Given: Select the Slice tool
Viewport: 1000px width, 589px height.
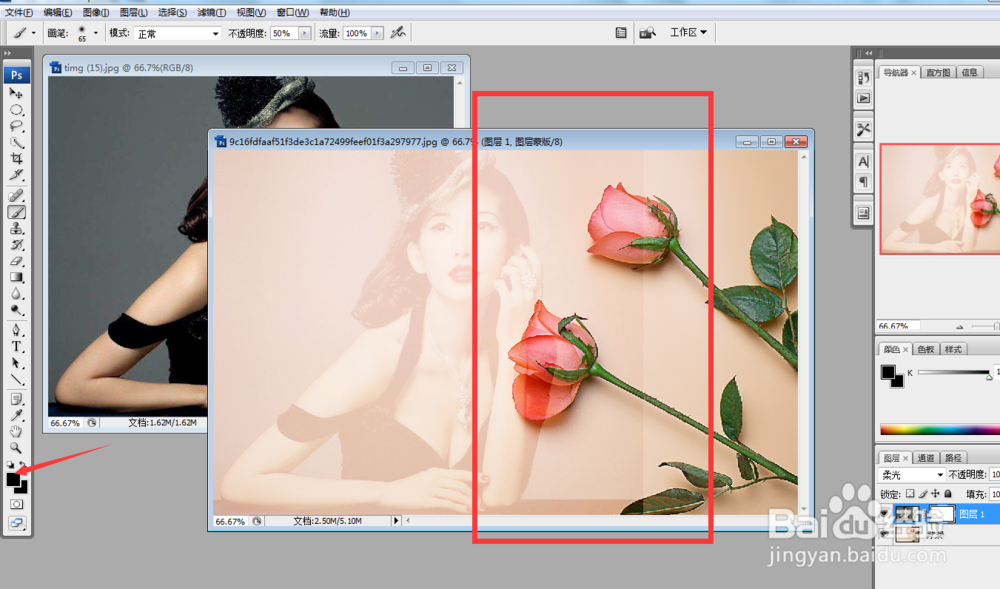Looking at the screenshot, I should tap(17, 175).
